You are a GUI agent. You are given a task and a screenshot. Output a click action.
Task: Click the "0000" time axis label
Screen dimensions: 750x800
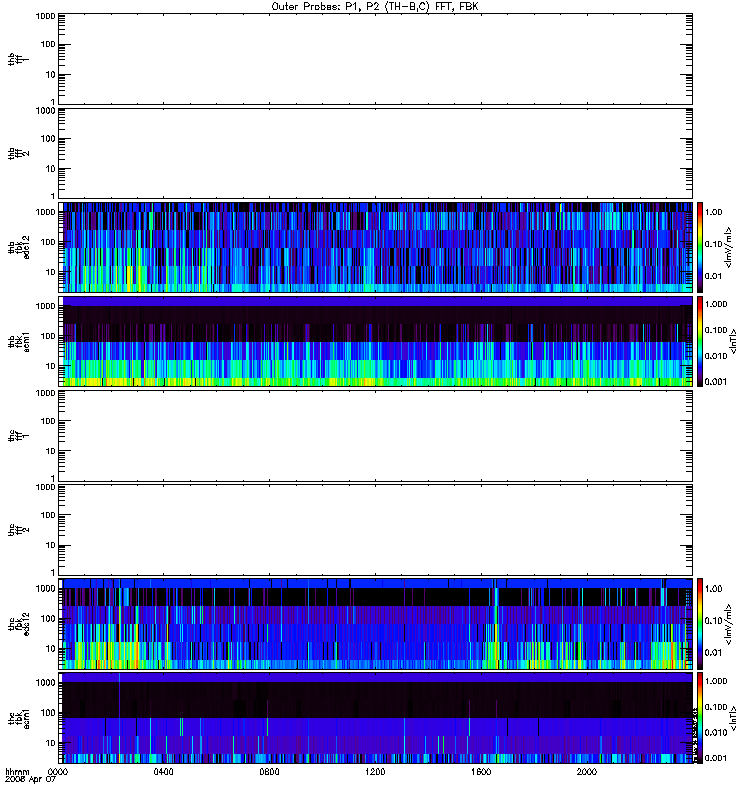[x=58, y=772]
